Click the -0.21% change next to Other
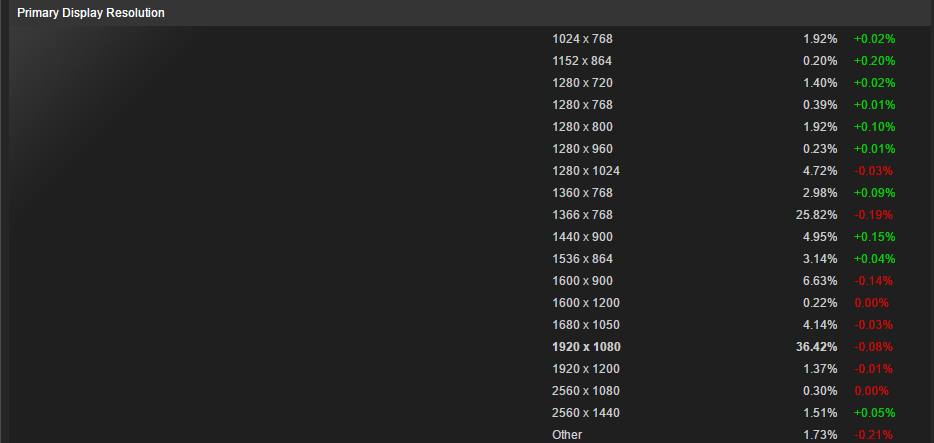 [x=873, y=435]
